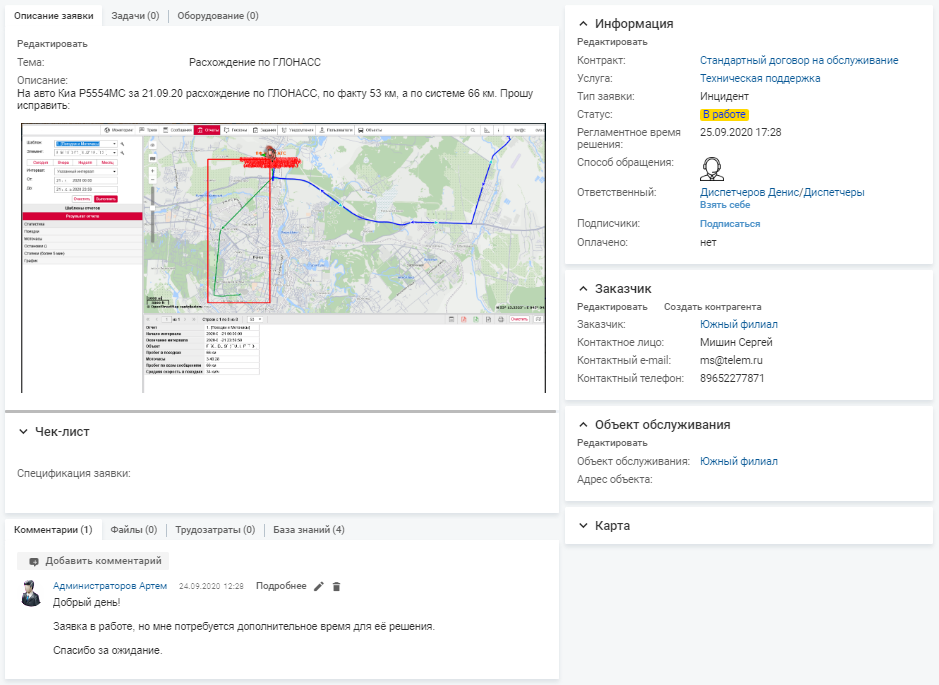Open the Файлы (0) tab
This screenshot has width=939, height=685.
134,529
